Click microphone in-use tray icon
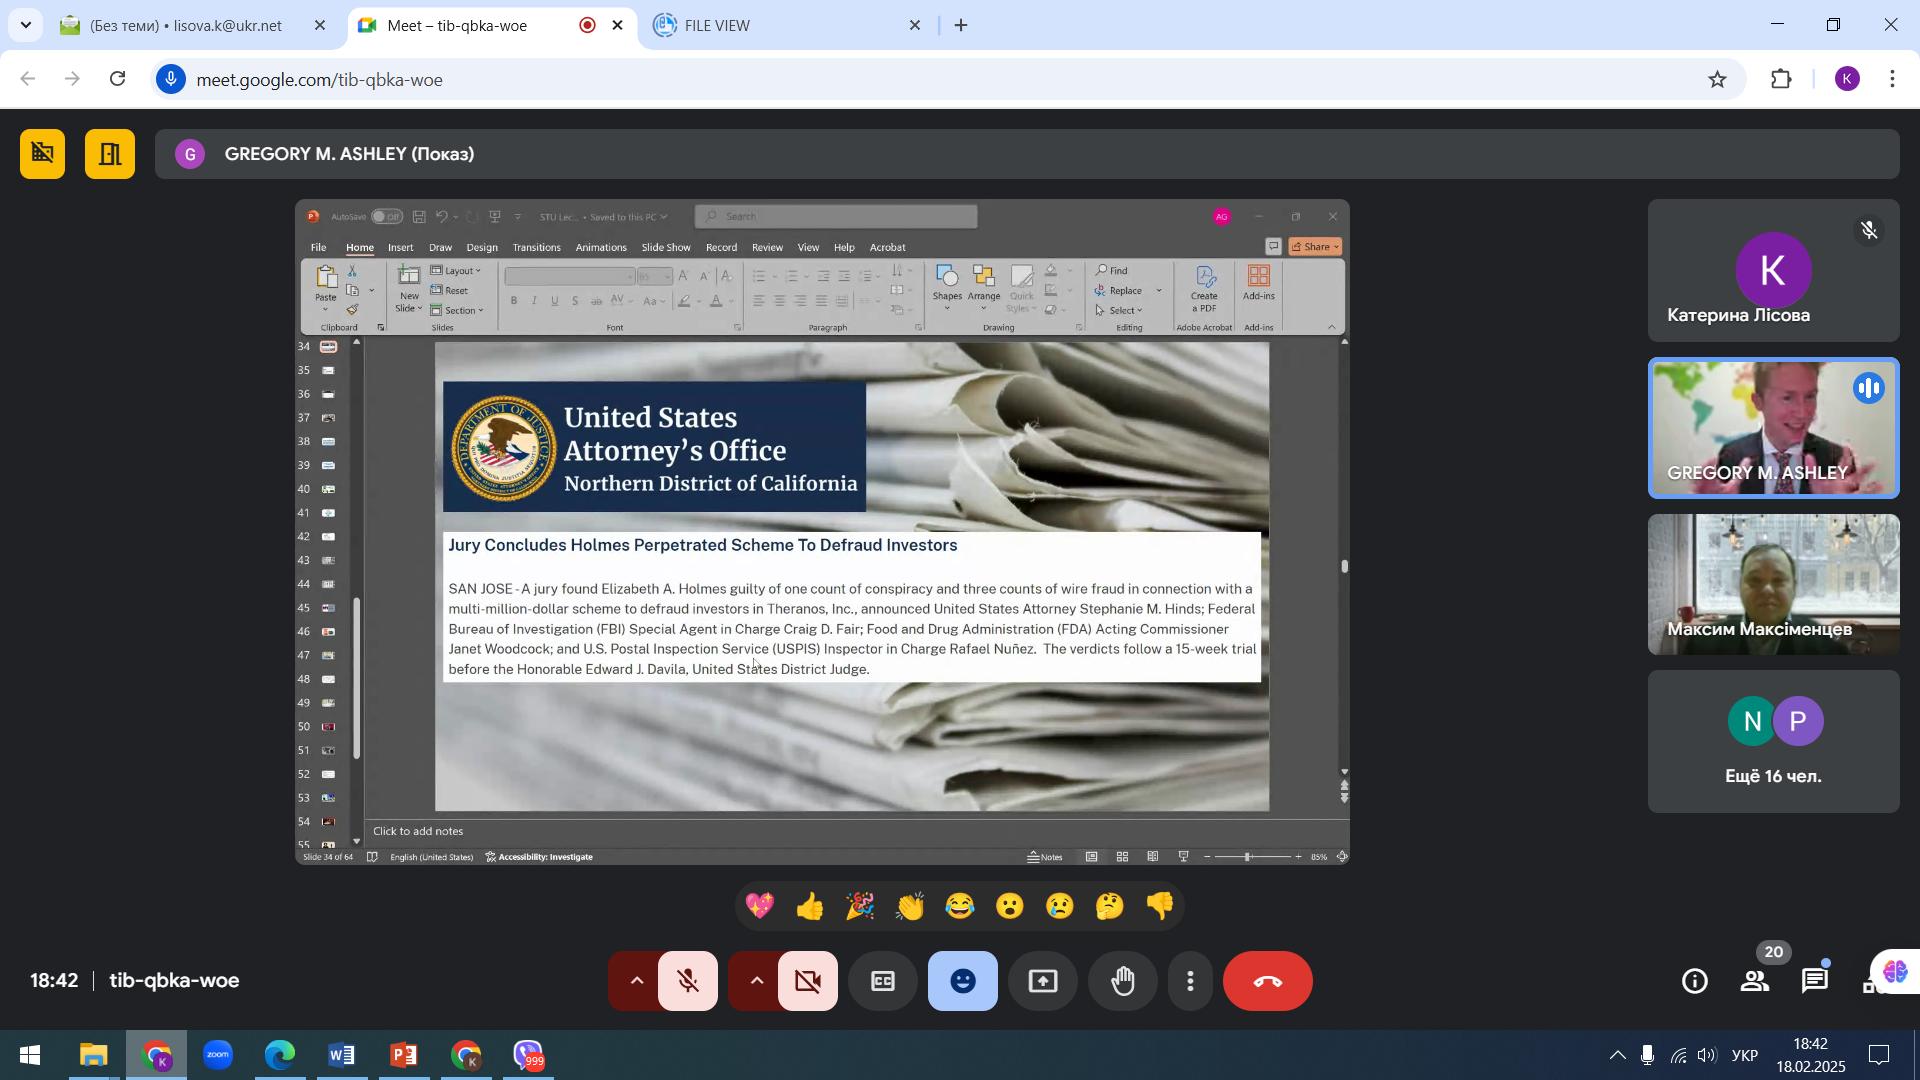The width and height of the screenshot is (1920, 1080). [x=1647, y=1056]
